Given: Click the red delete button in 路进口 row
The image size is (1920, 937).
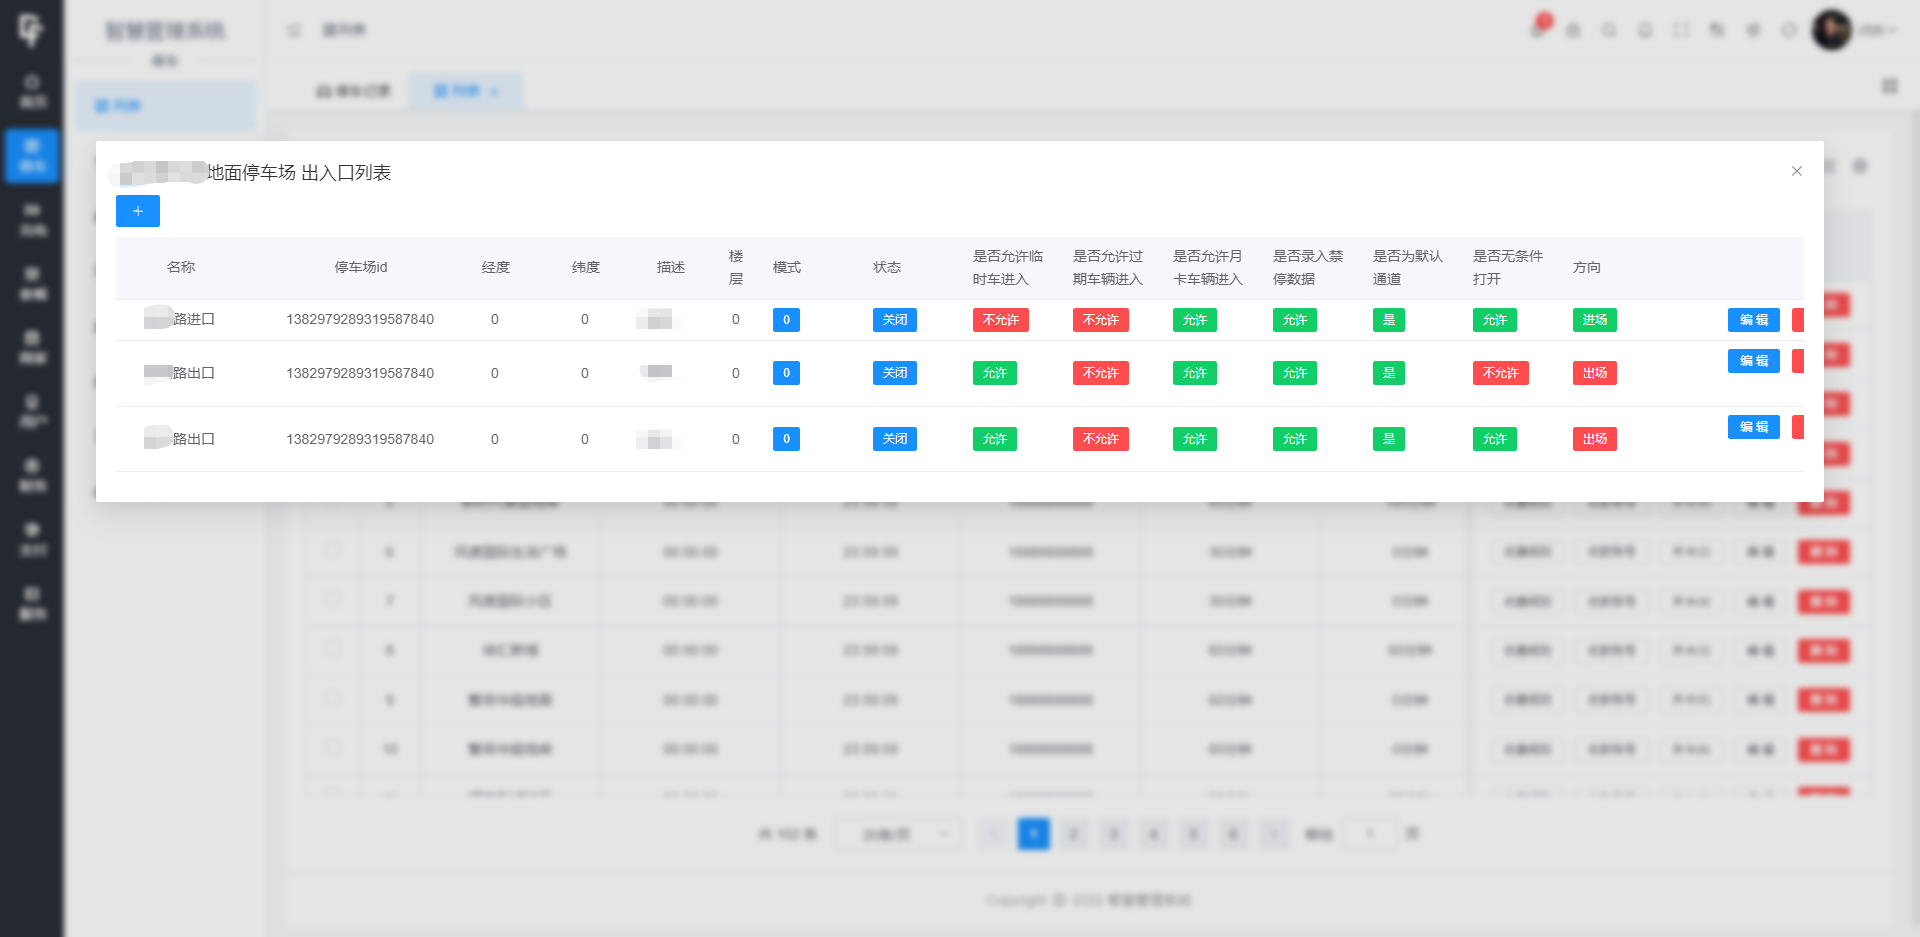Looking at the screenshot, I should 1798,320.
